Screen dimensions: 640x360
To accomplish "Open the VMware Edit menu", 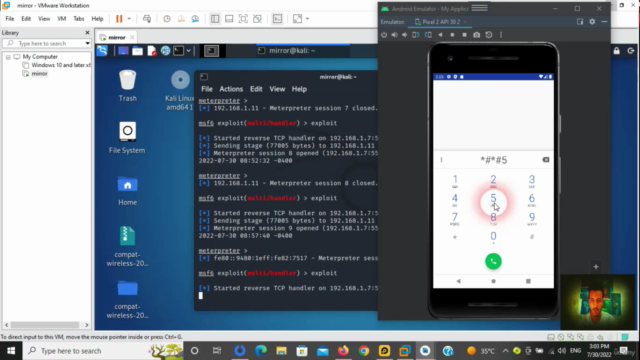I will pyautogui.click(x=26, y=19).
